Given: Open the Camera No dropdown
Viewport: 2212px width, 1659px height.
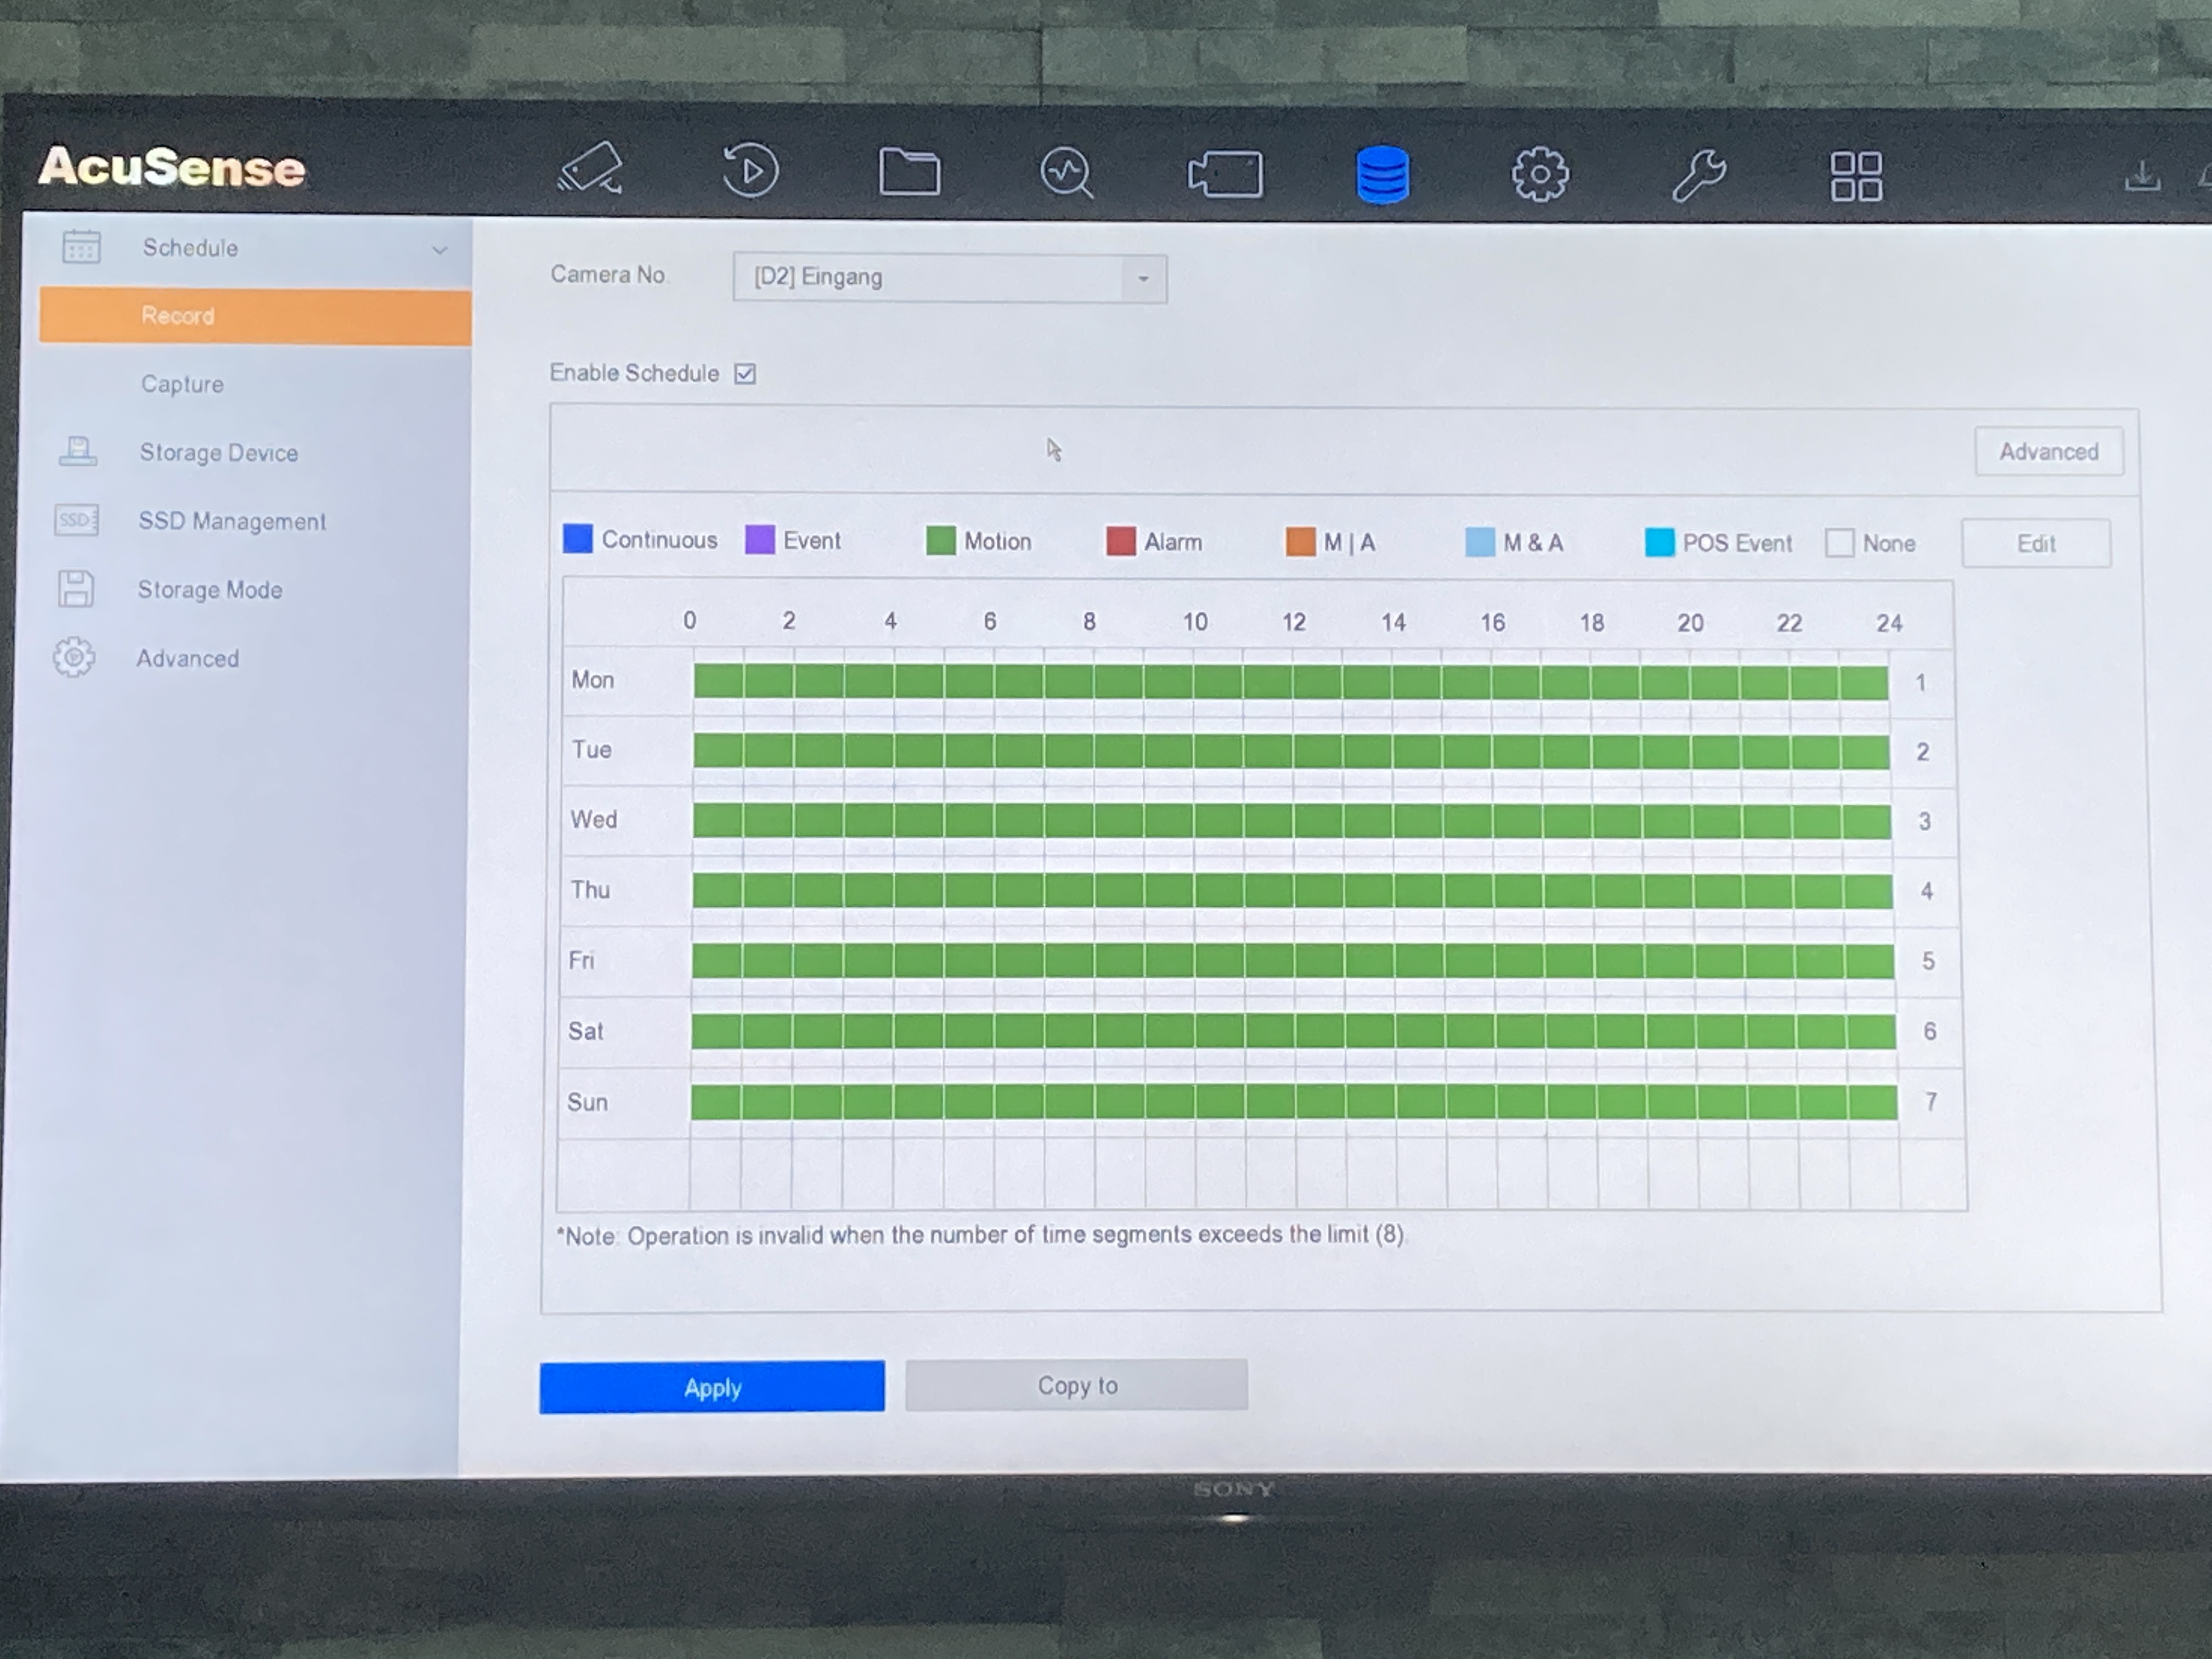Looking at the screenshot, I should click(950, 278).
